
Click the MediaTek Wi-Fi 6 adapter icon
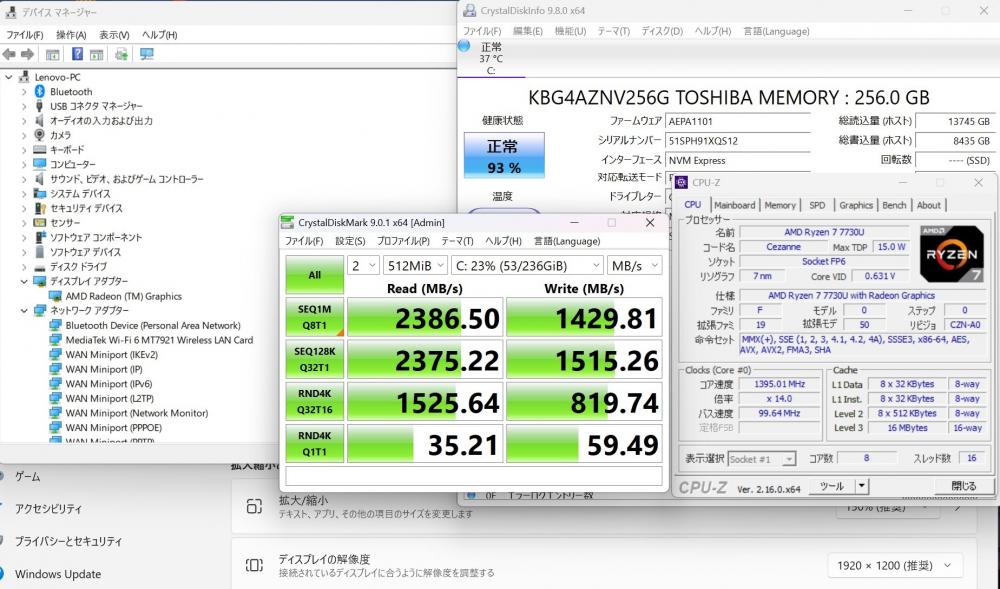click(x=55, y=340)
